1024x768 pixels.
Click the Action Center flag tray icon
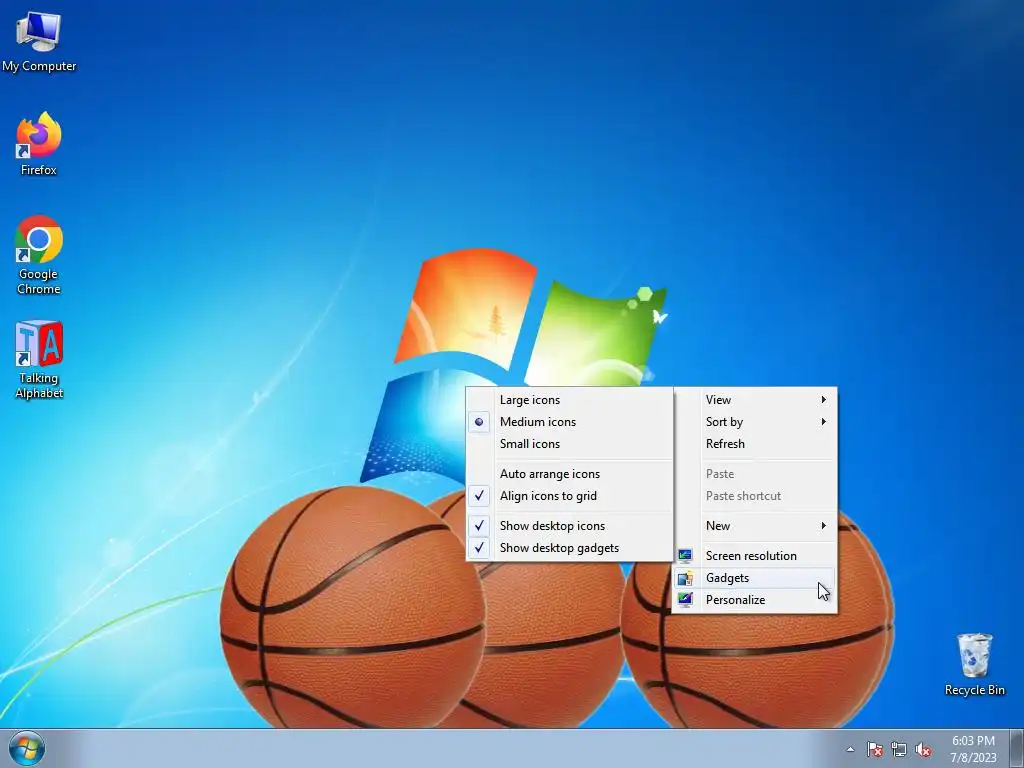pyautogui.click(x=874, y=749)
